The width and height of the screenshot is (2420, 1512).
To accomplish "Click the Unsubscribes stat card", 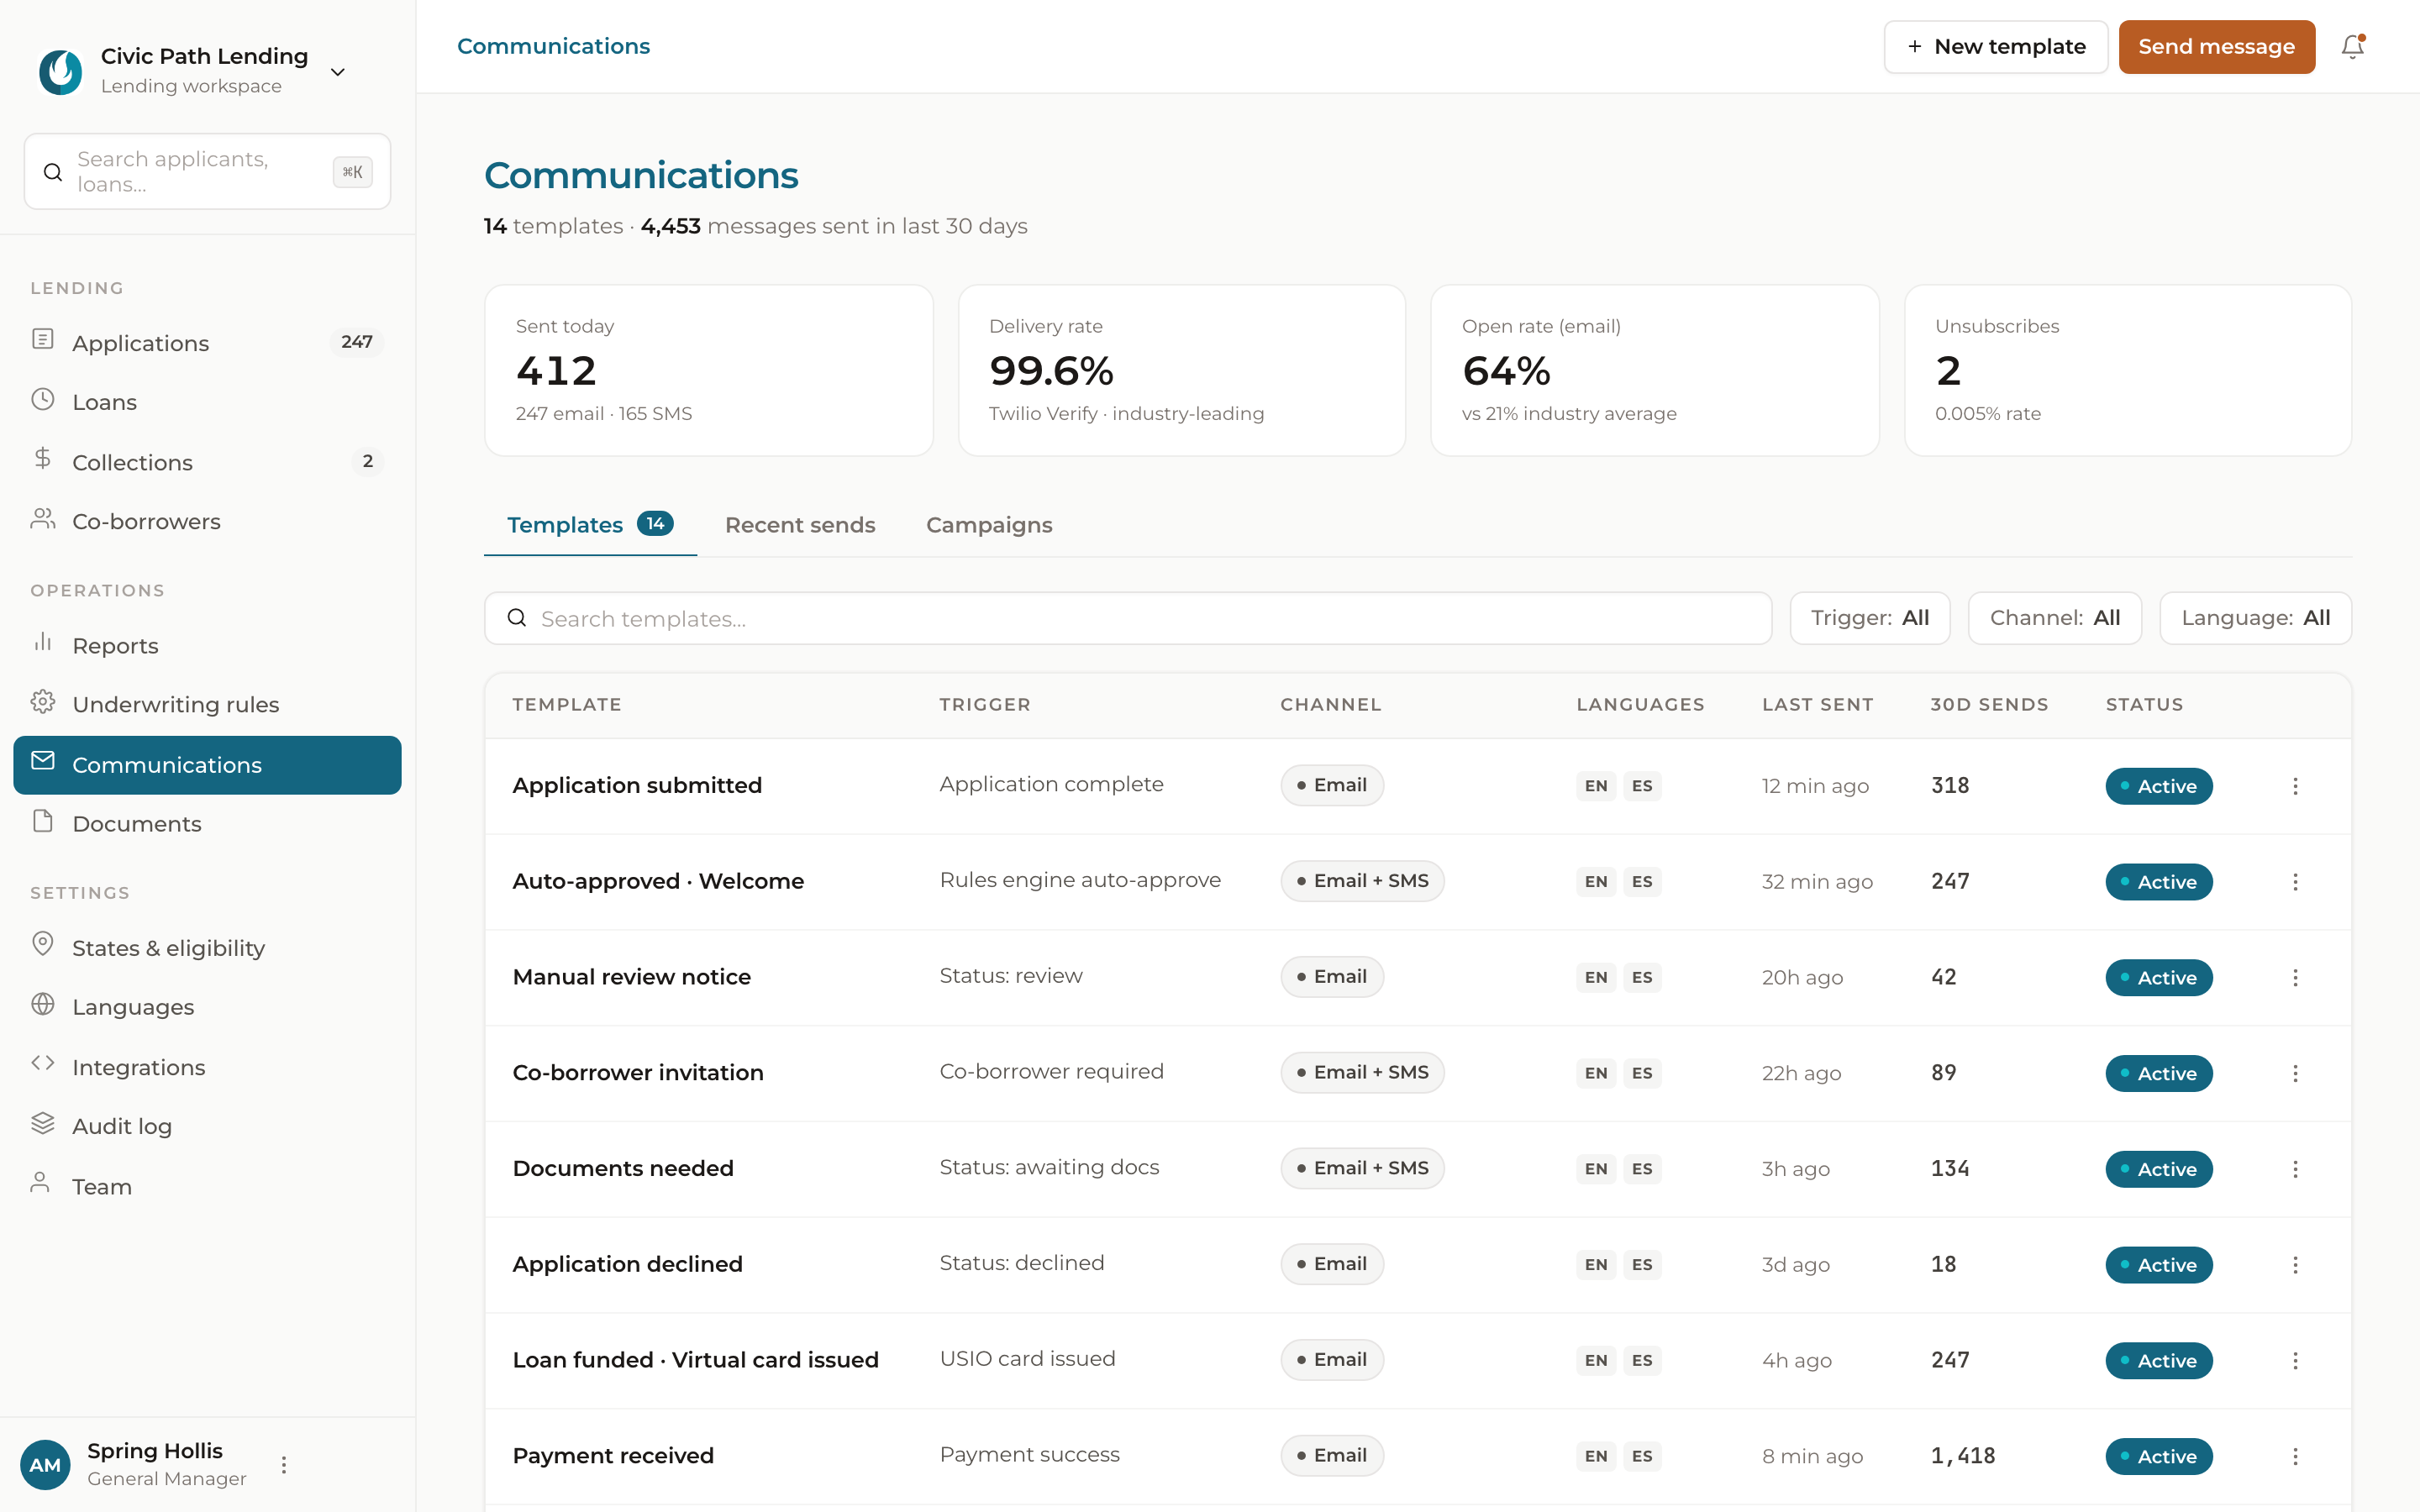I will point(2127,370).
